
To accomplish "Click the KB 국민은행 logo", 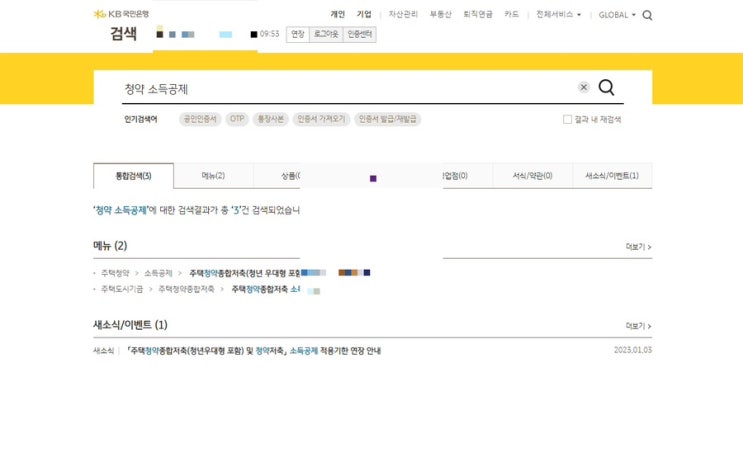I will 121,14.
